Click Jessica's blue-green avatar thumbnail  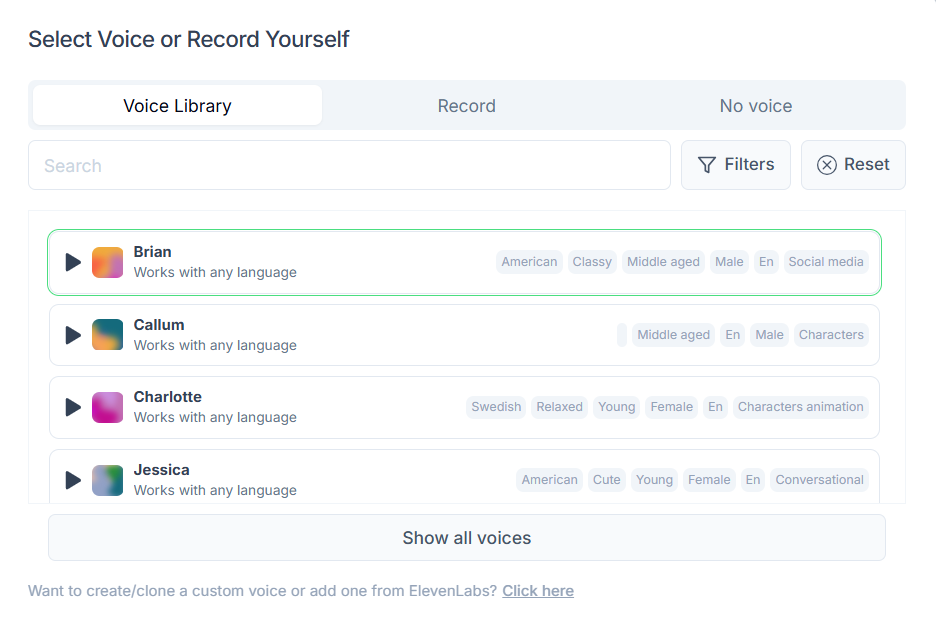pyautogui.click(x=107, y=480)
